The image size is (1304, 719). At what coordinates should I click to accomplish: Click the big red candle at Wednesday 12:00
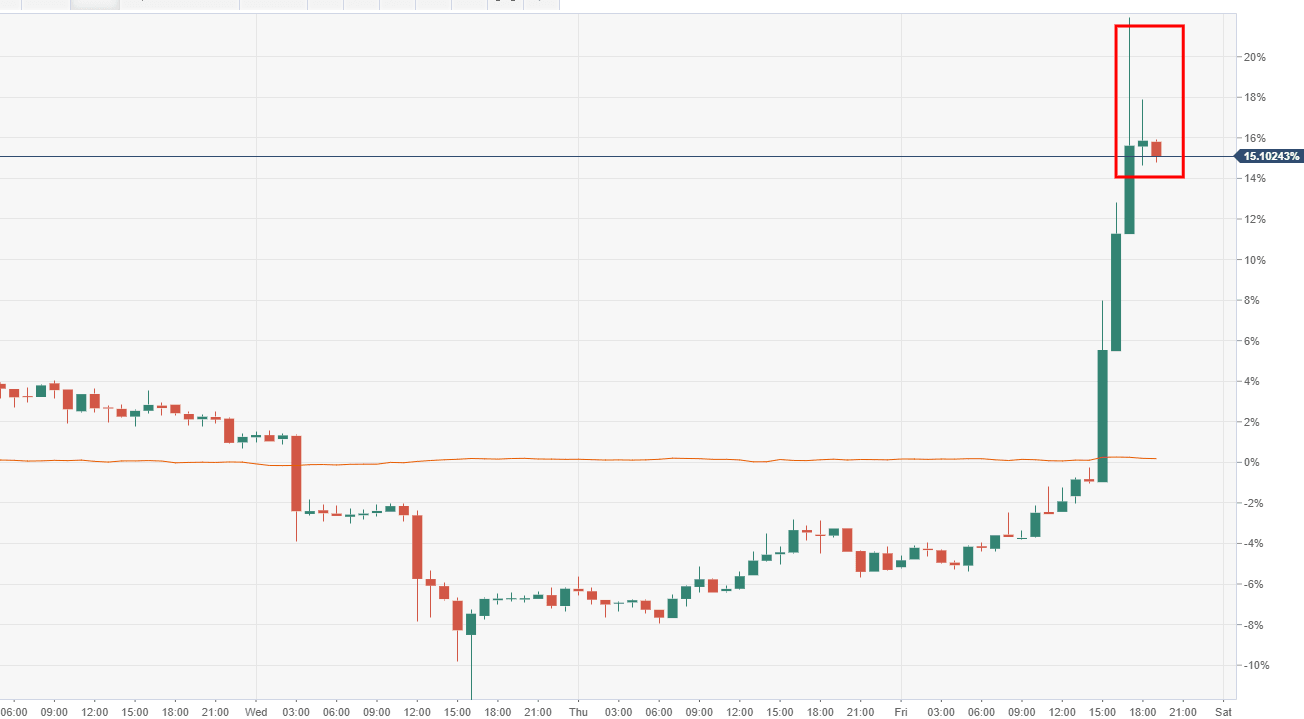coord(417,546)
